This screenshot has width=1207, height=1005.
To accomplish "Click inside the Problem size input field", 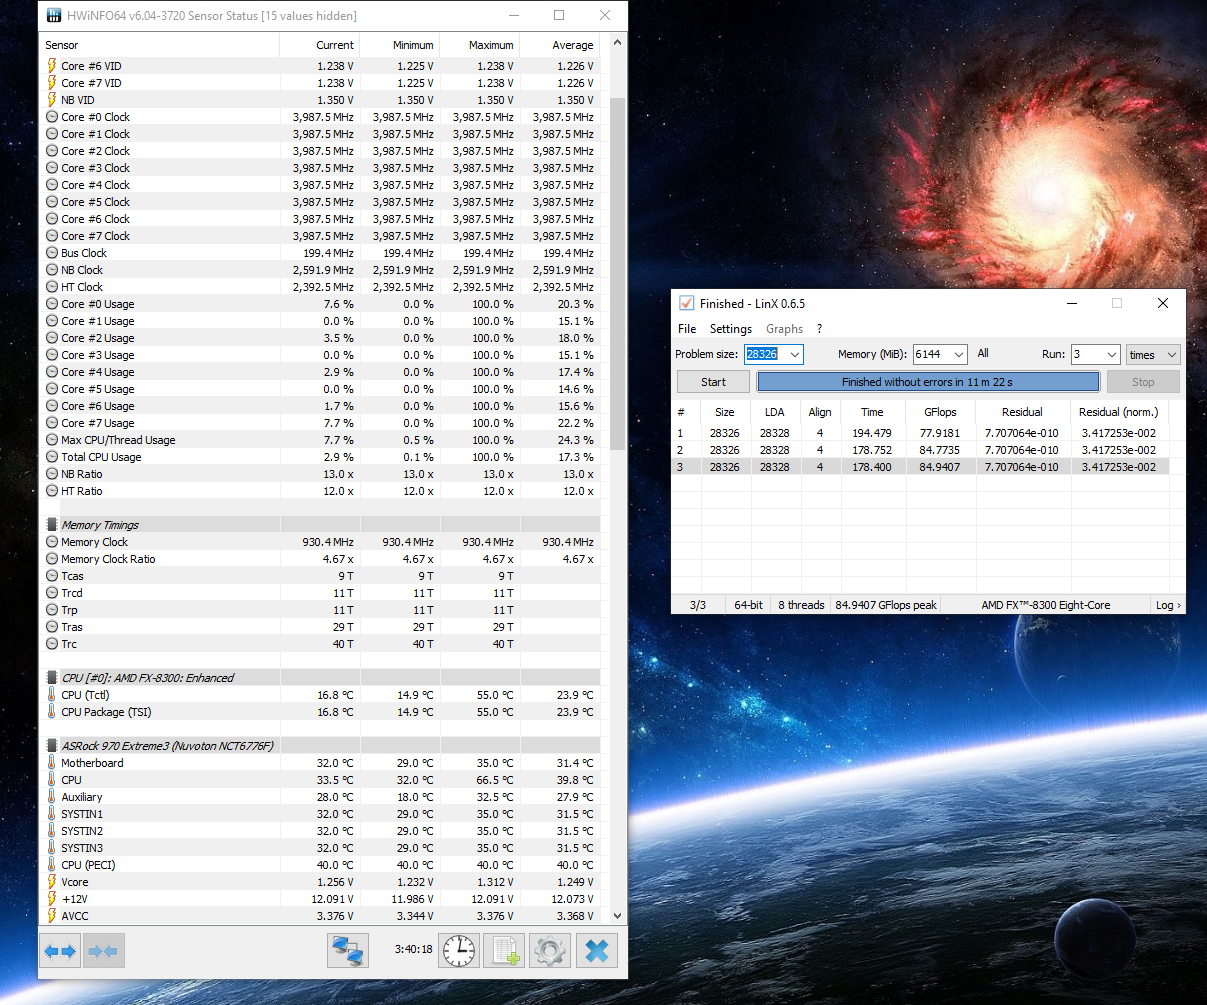I will click(x=763, y=355).
